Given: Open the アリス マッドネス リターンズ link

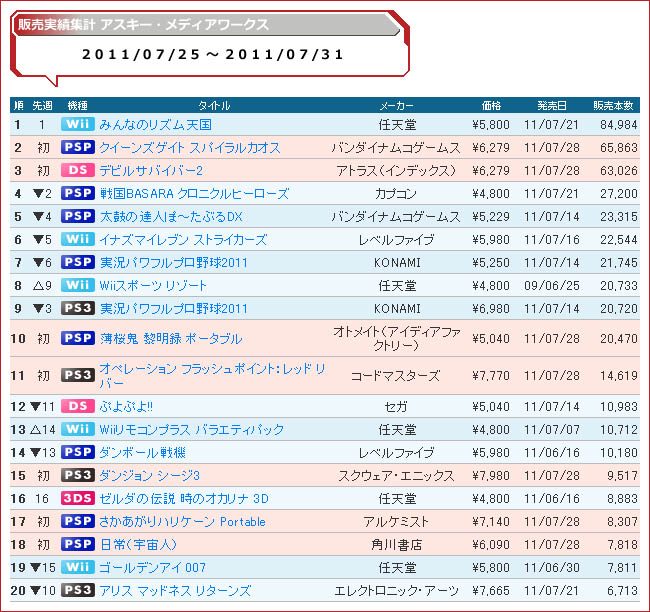Looking at the screenshot, I should [175, 590].
